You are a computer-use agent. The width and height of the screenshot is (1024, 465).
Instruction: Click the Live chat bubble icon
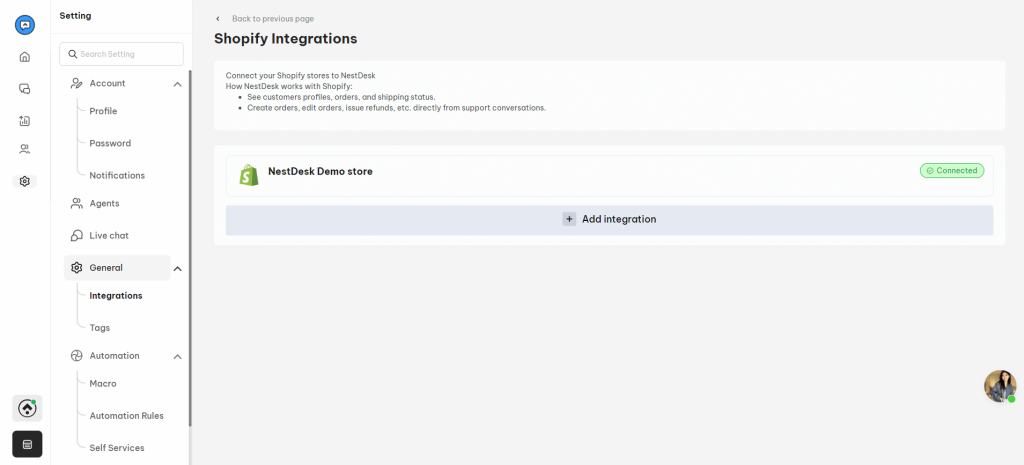pyautogui.click(x=76, y=236)
